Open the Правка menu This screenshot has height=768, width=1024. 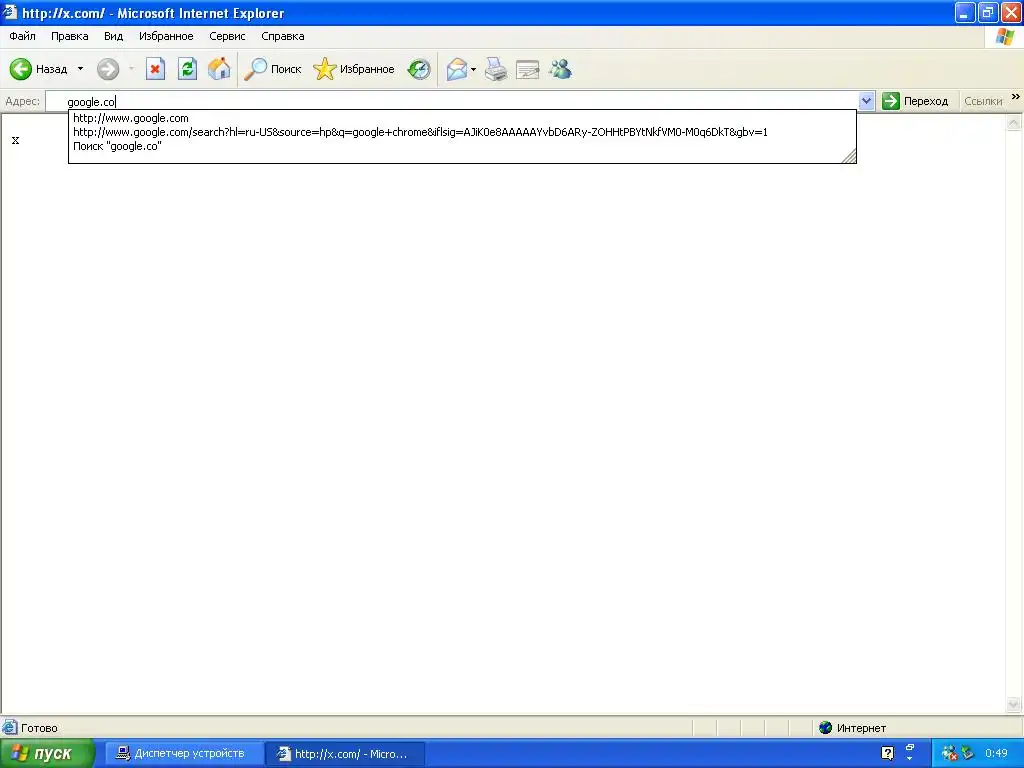point(70,36)
